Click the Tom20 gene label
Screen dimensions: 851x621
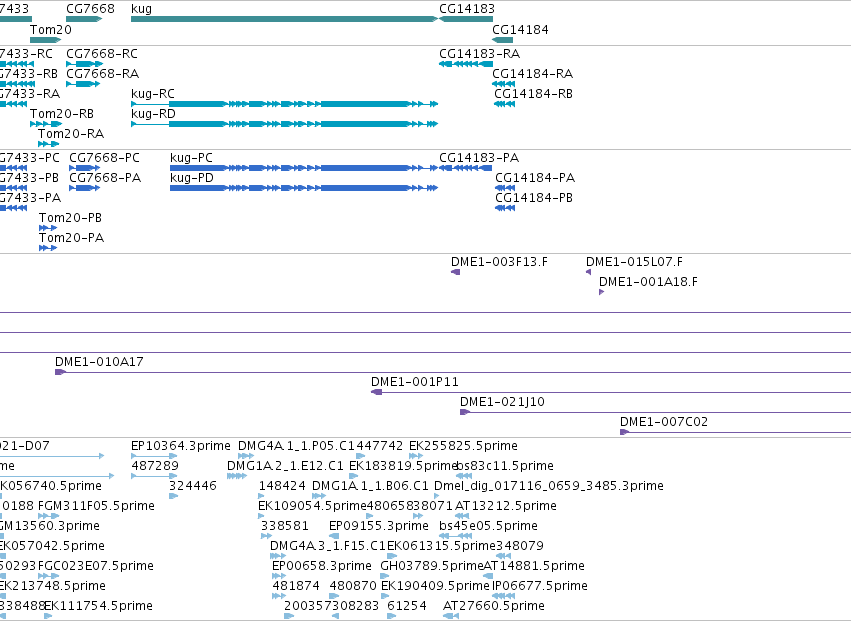point(50,29)
